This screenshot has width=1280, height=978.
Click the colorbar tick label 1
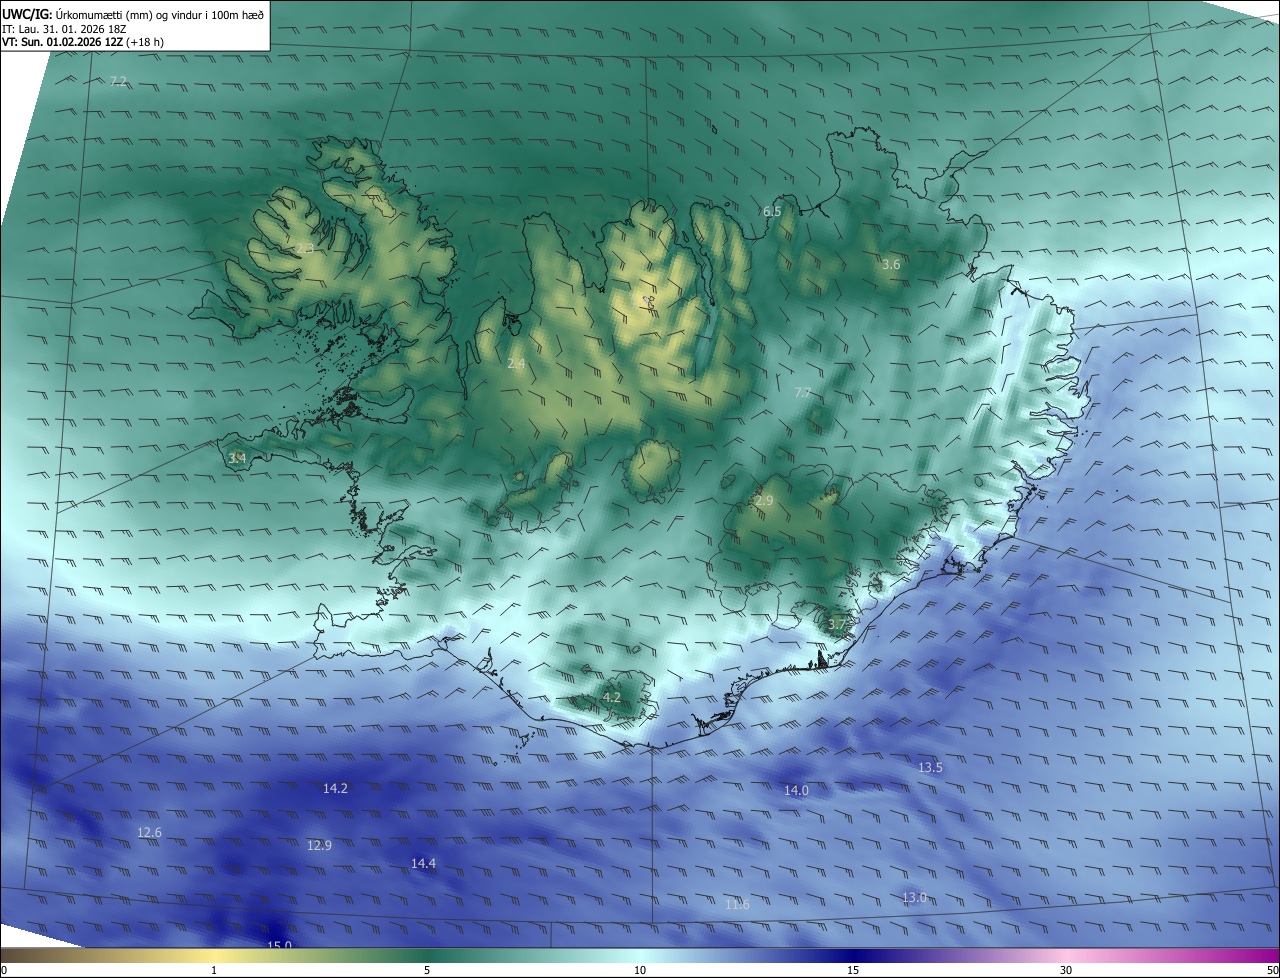tap(214, 970)
